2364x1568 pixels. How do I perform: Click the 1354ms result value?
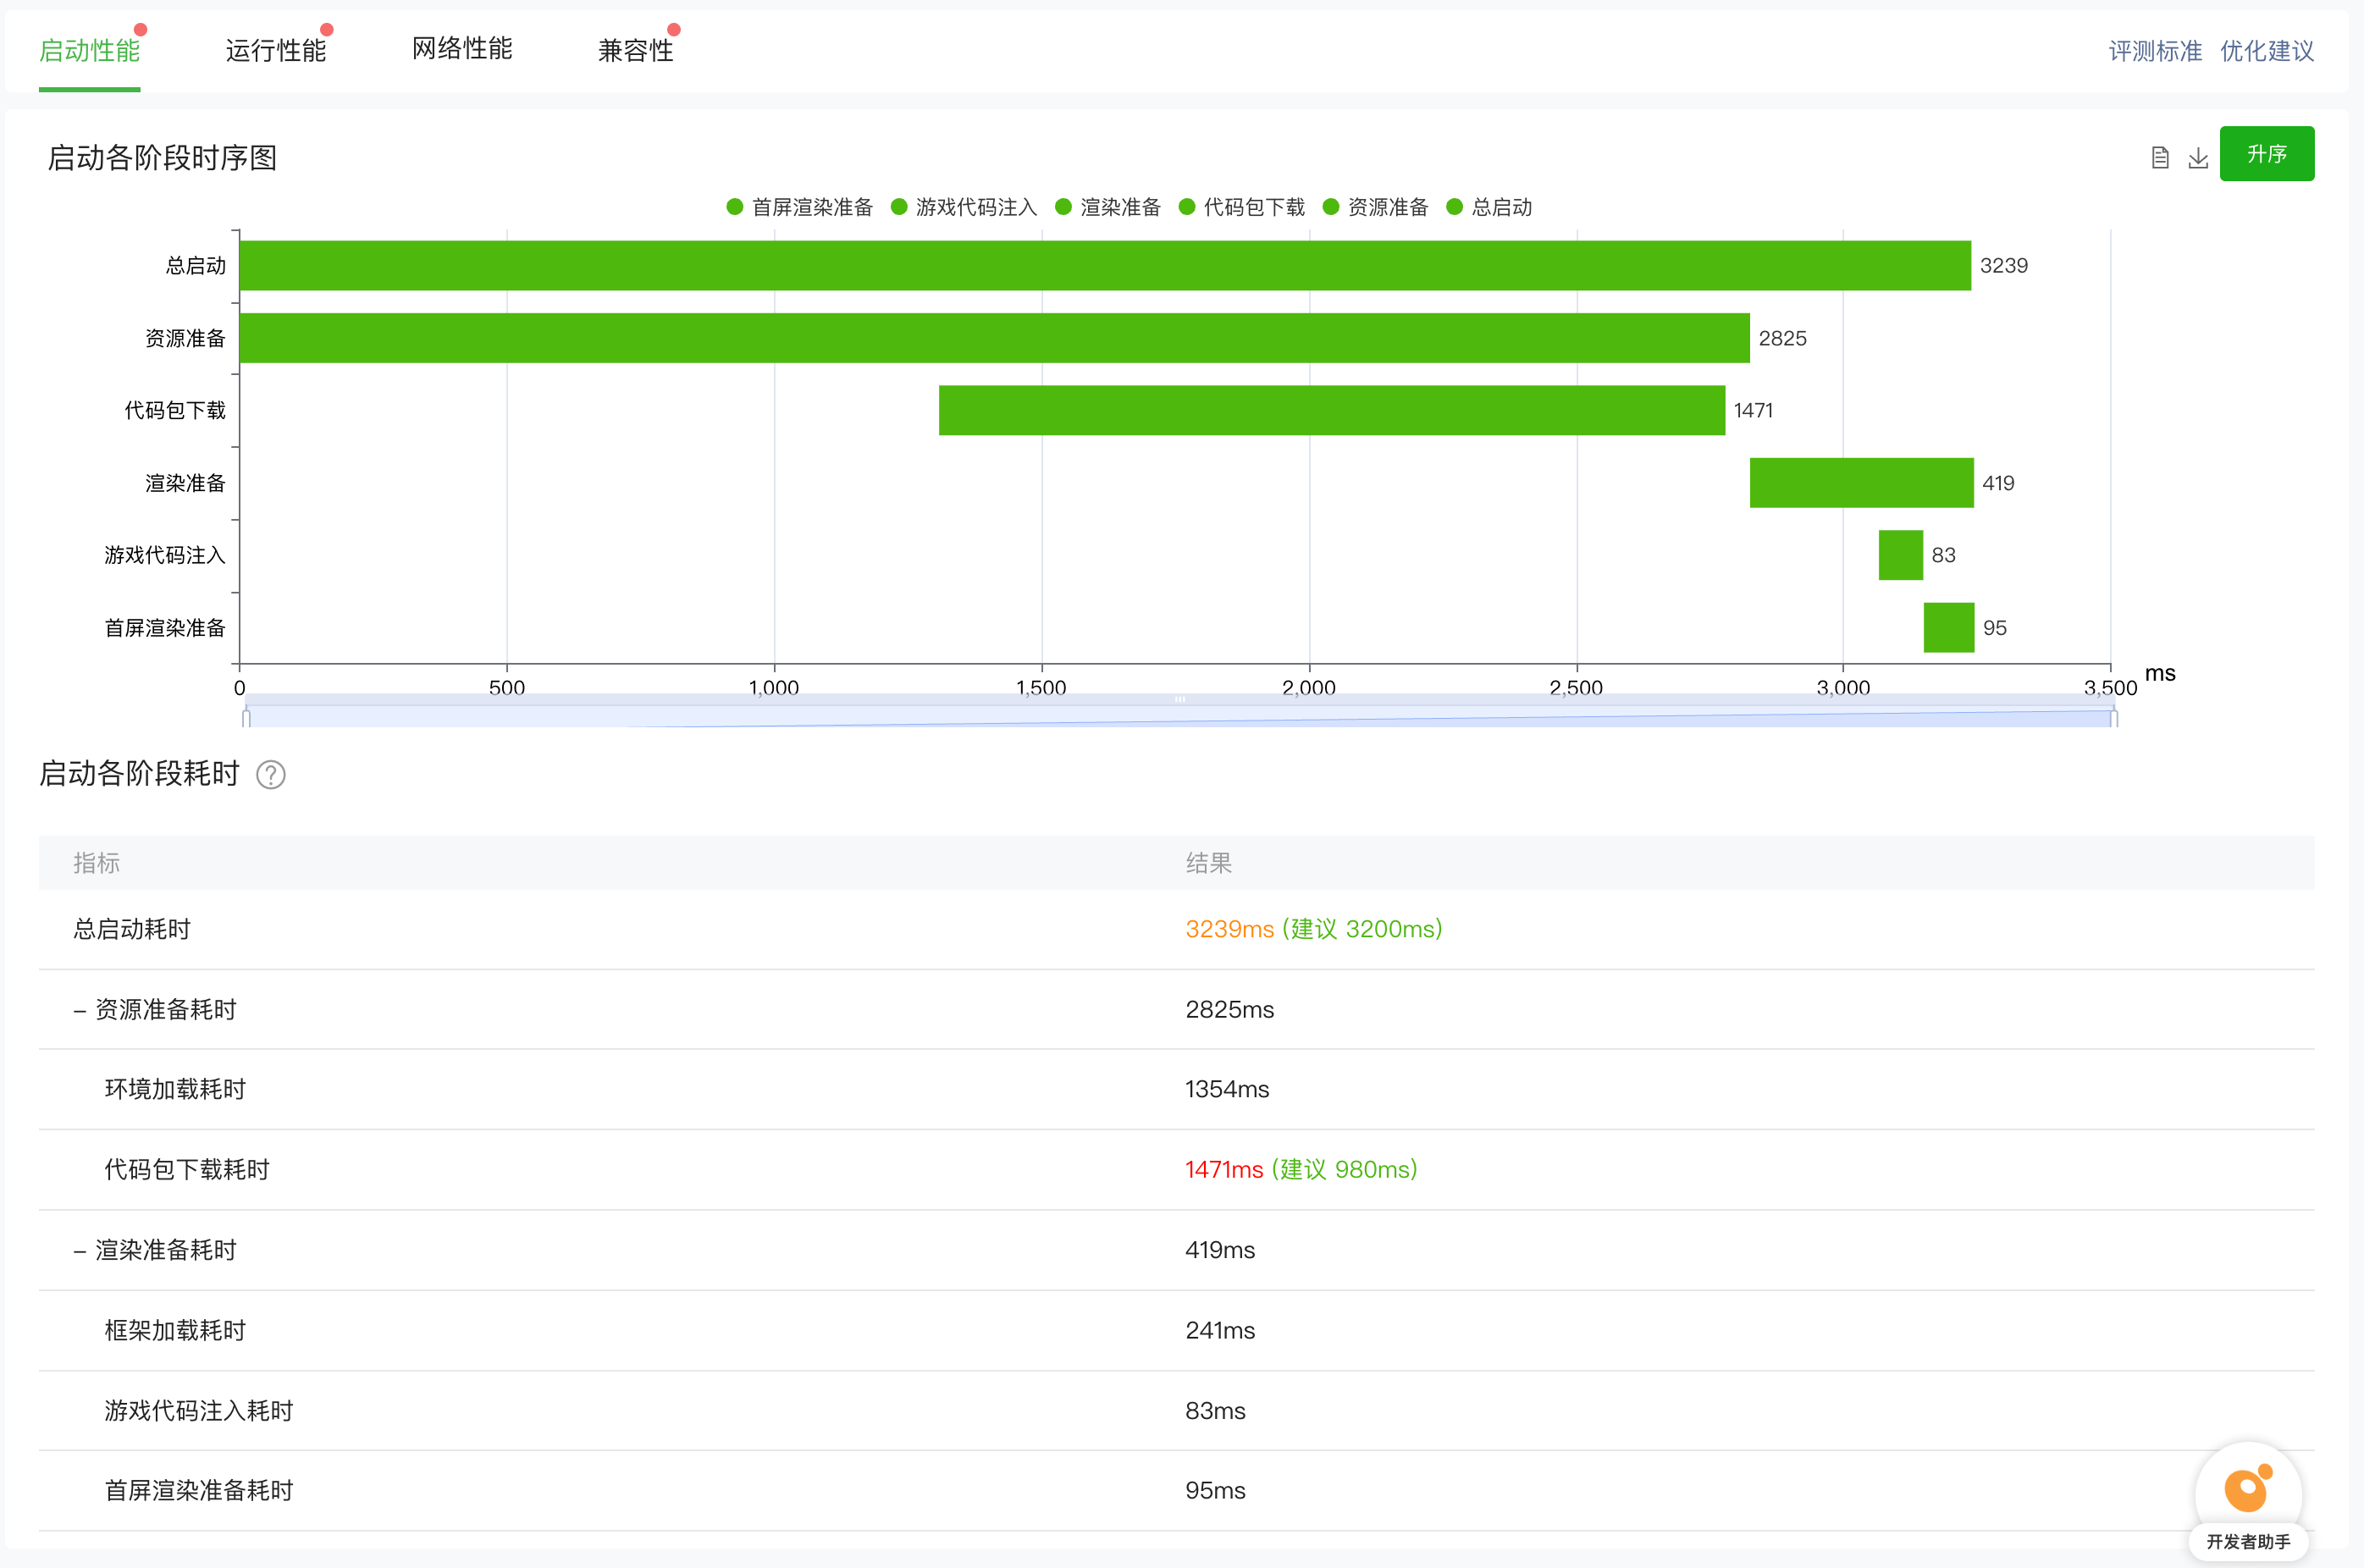1227,1090
